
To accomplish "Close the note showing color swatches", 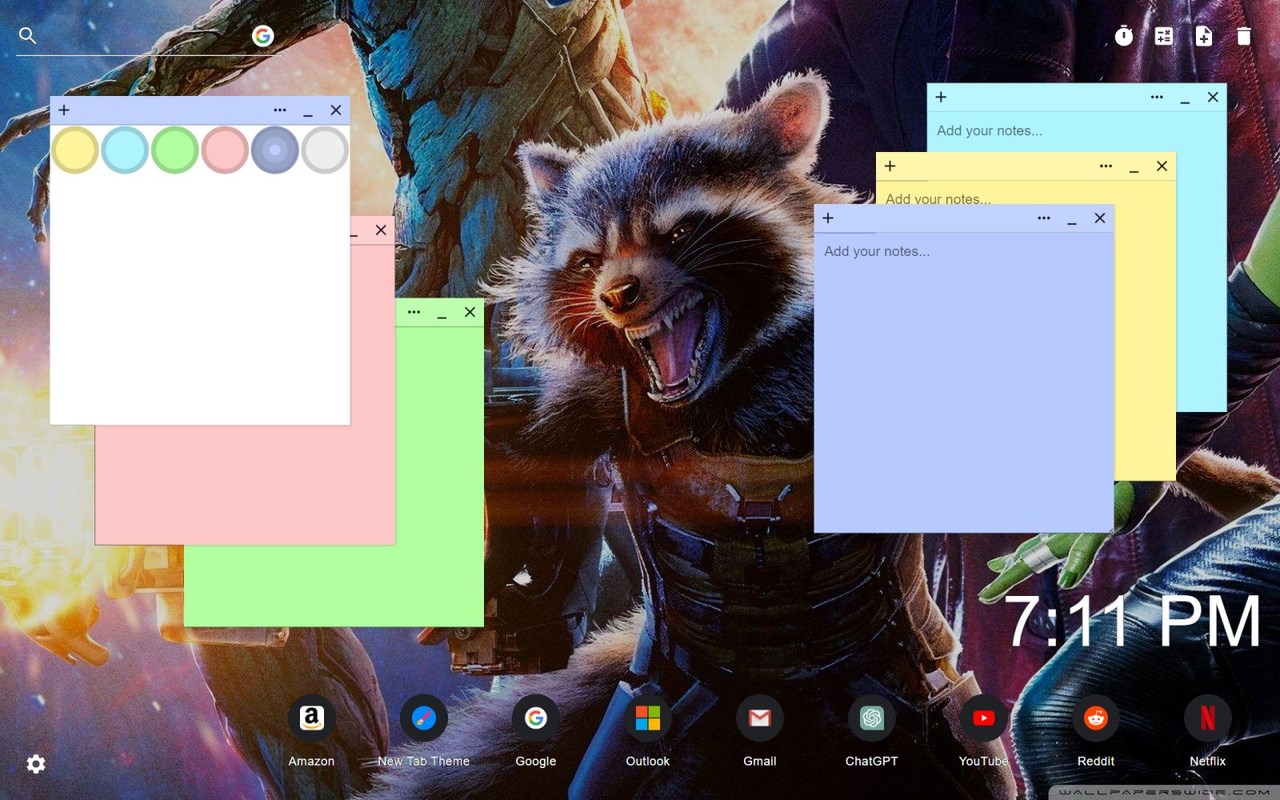I will click(336, 110).
